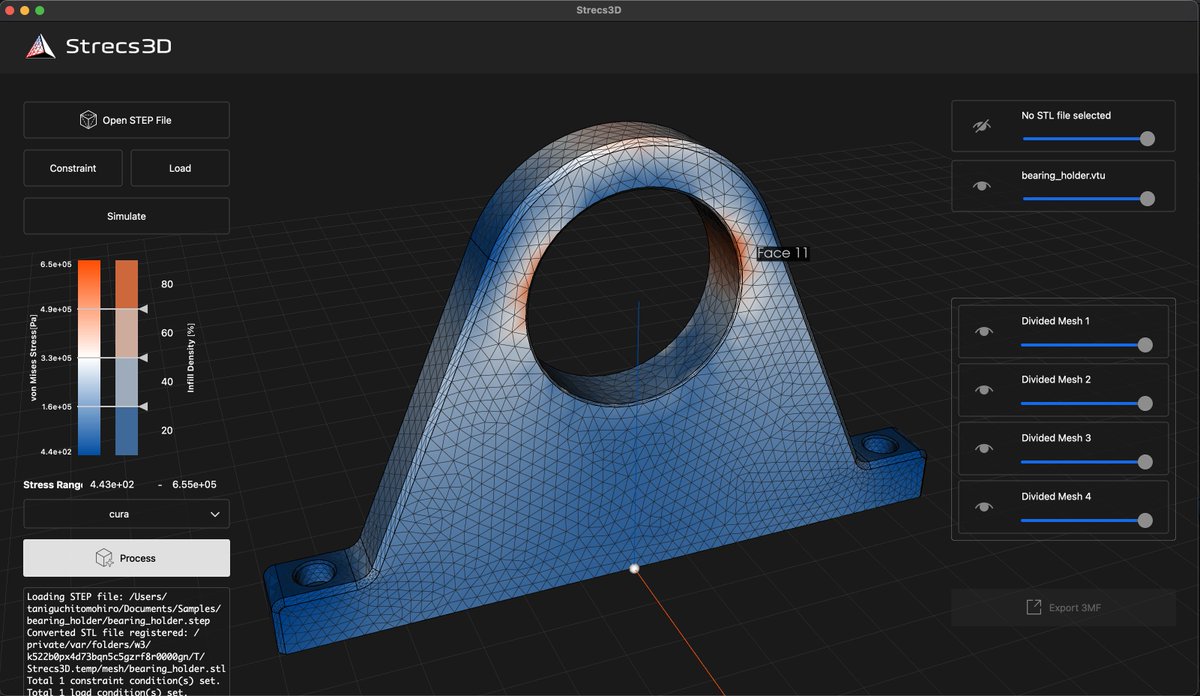Click the Constraint button

click(73, 168)
